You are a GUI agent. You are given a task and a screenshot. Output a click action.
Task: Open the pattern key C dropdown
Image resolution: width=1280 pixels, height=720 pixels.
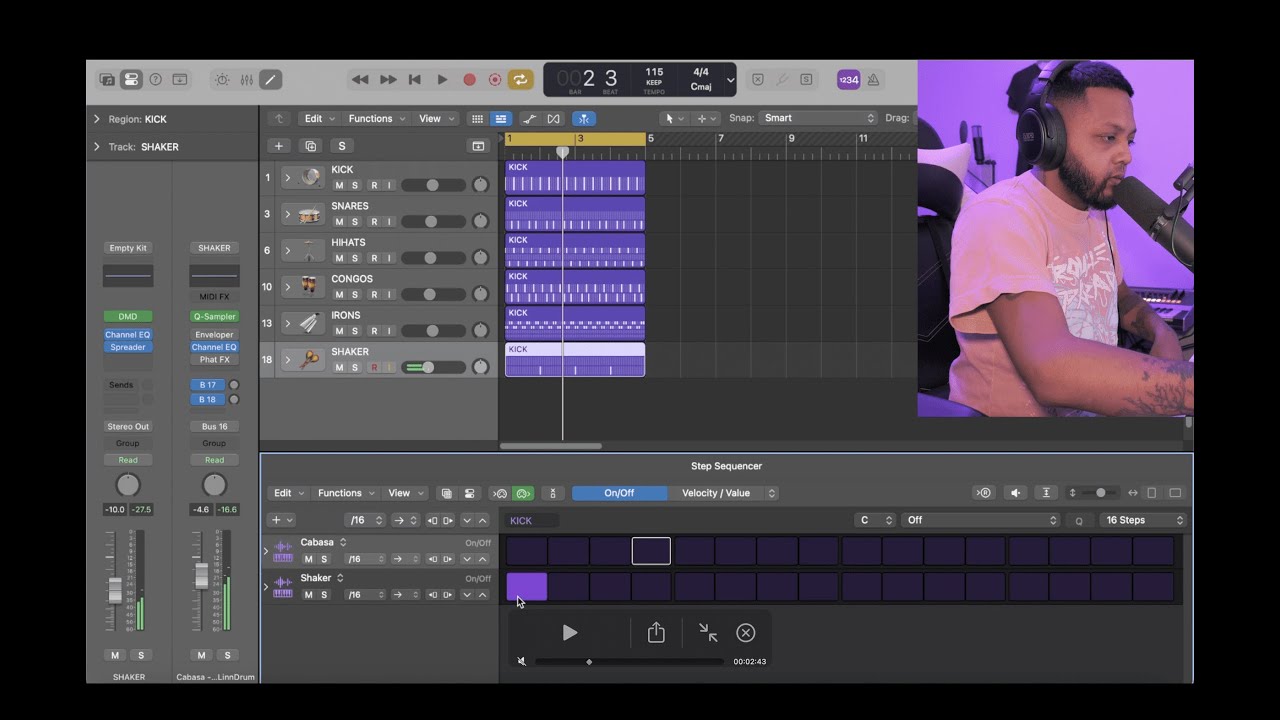tap(875, 520)
